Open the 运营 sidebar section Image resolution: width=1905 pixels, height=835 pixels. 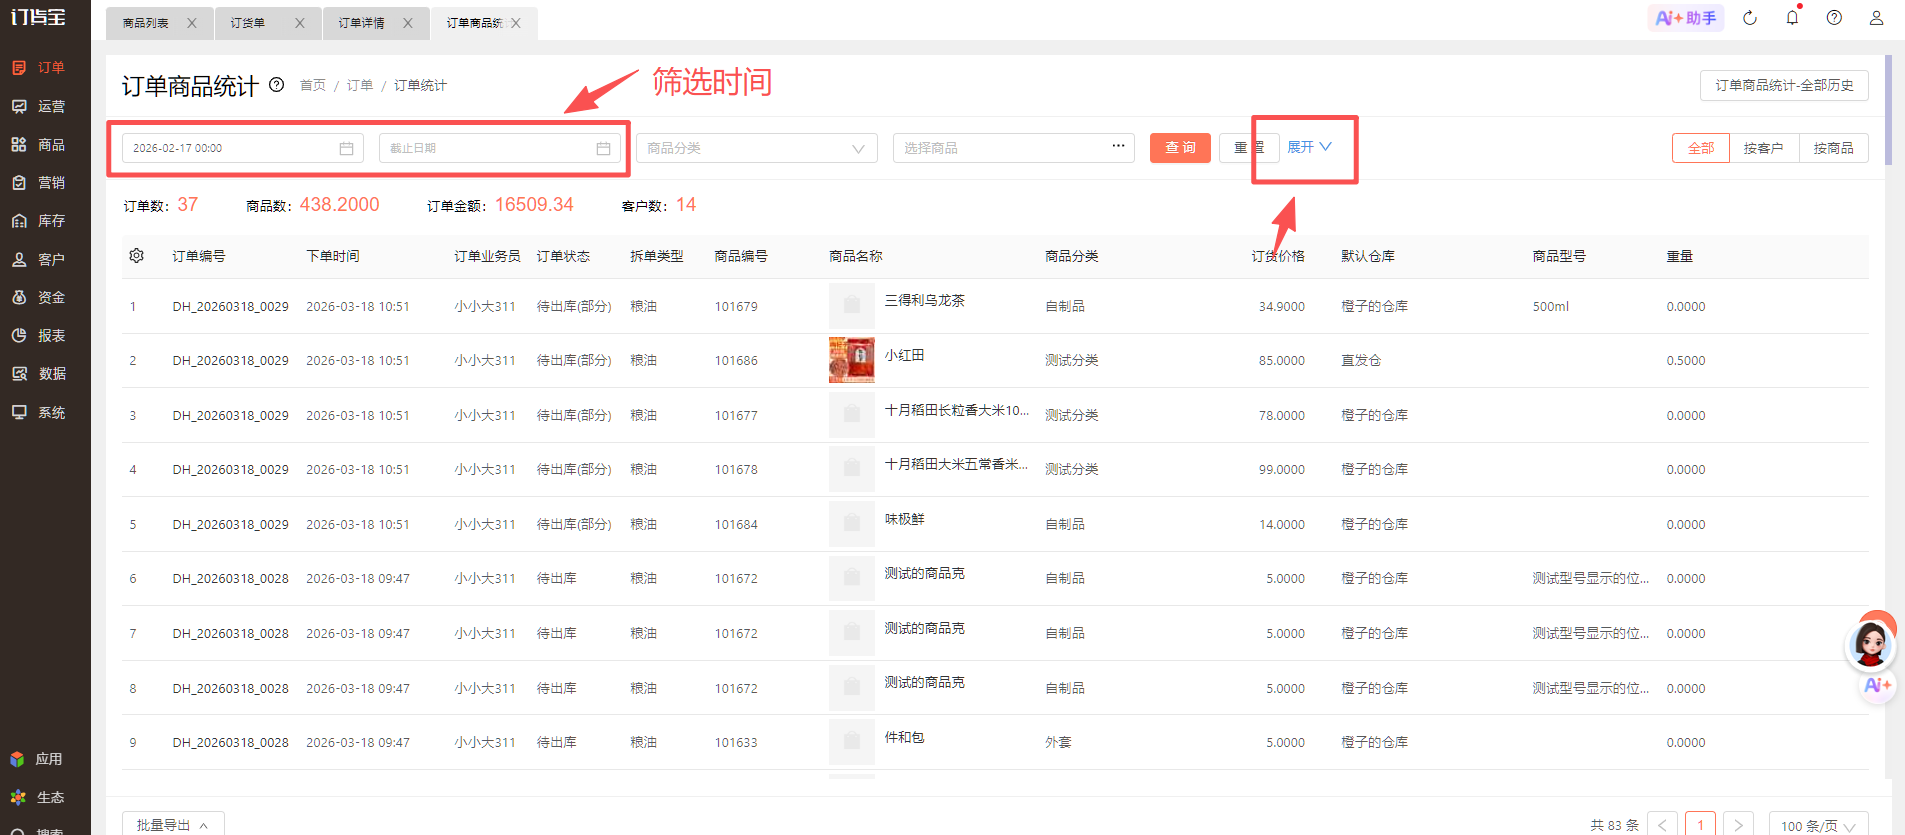point(38,106)
